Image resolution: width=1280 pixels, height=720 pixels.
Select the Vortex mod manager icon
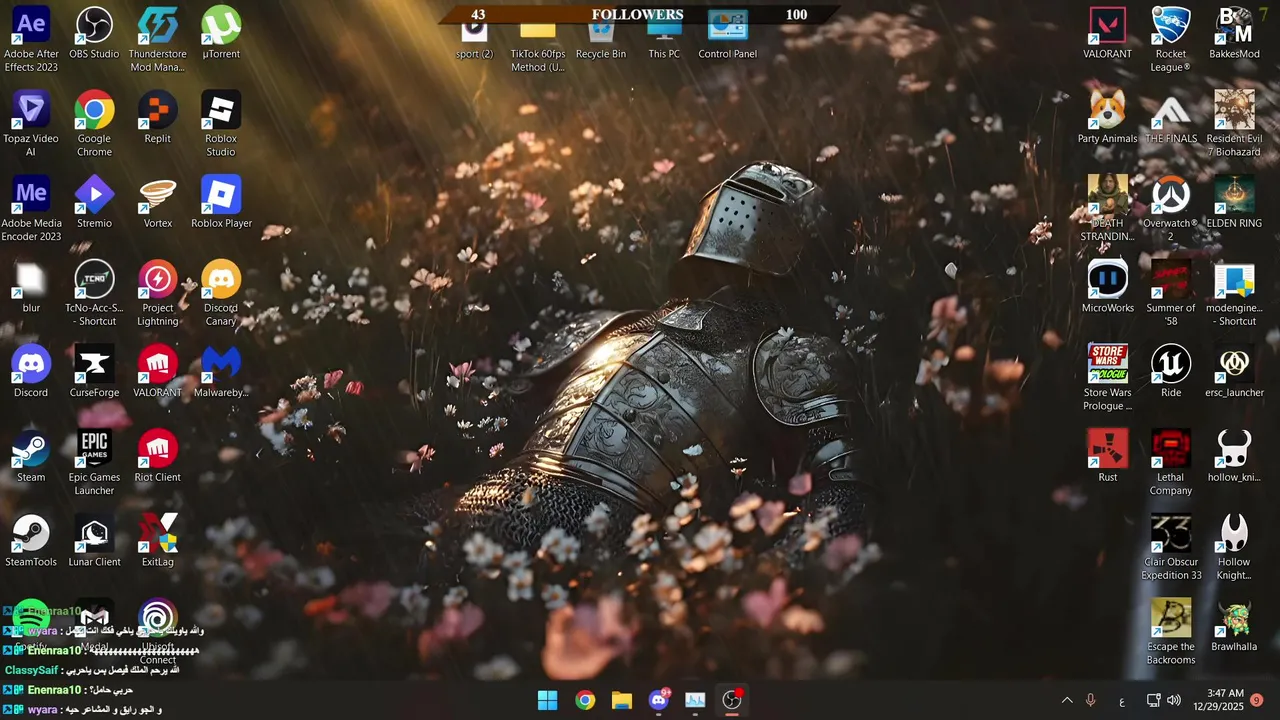pyautogui.click(x=157, y=204)
